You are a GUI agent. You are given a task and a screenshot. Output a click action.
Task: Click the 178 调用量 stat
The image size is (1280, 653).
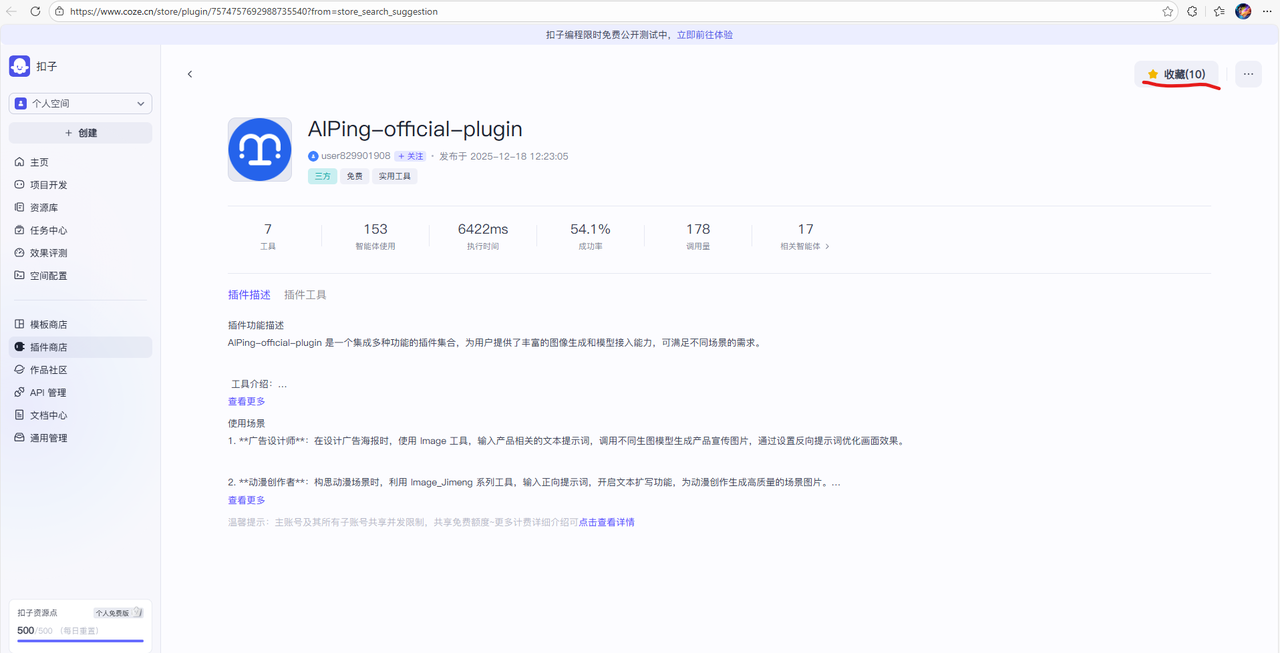(x=698, y=235)
